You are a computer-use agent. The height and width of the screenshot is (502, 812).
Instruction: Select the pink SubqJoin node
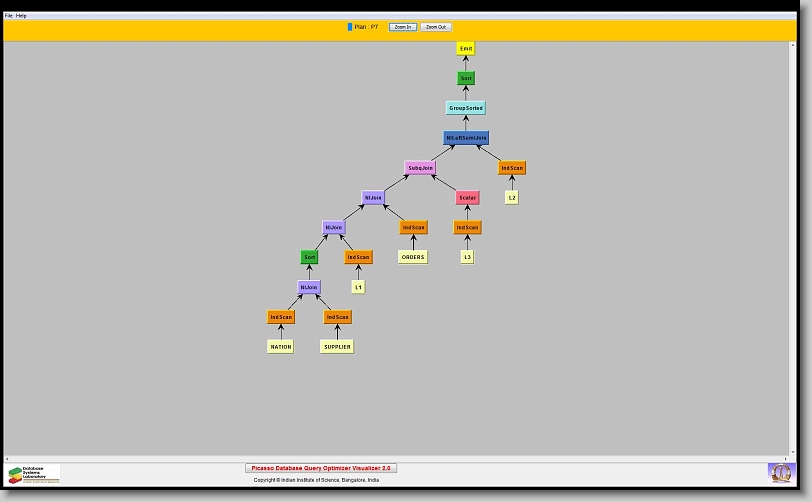pyautogui.click(x=420, y=168)
